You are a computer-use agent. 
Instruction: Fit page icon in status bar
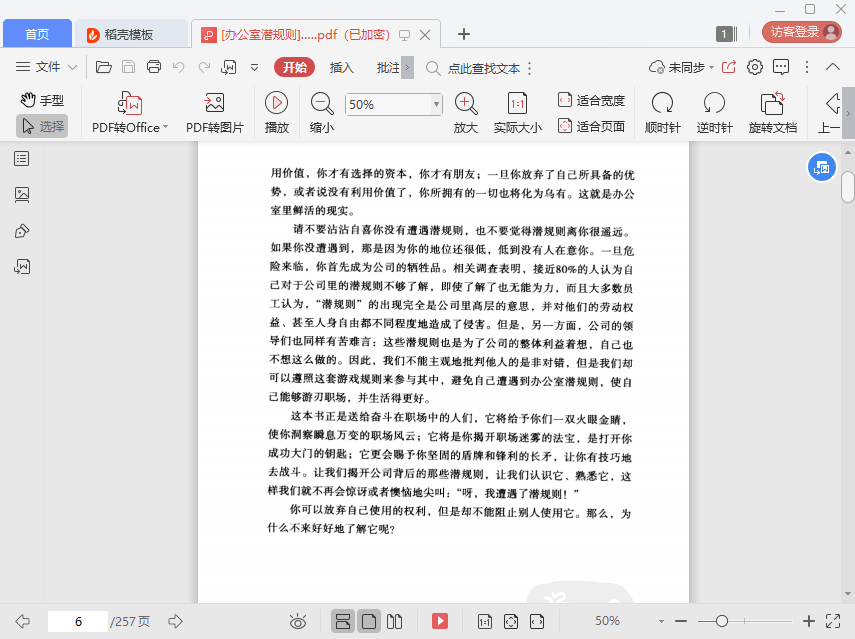(x=511, y=621)
